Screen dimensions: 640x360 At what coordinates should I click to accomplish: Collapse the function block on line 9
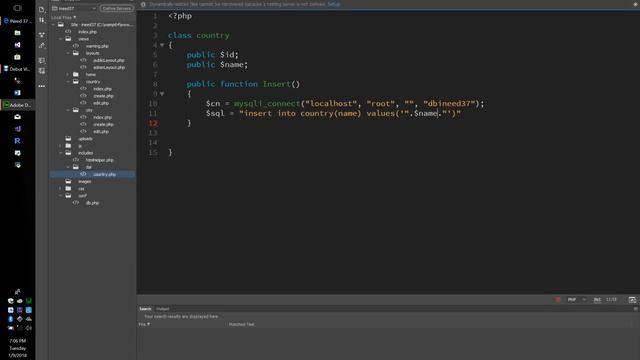point(162,94)
